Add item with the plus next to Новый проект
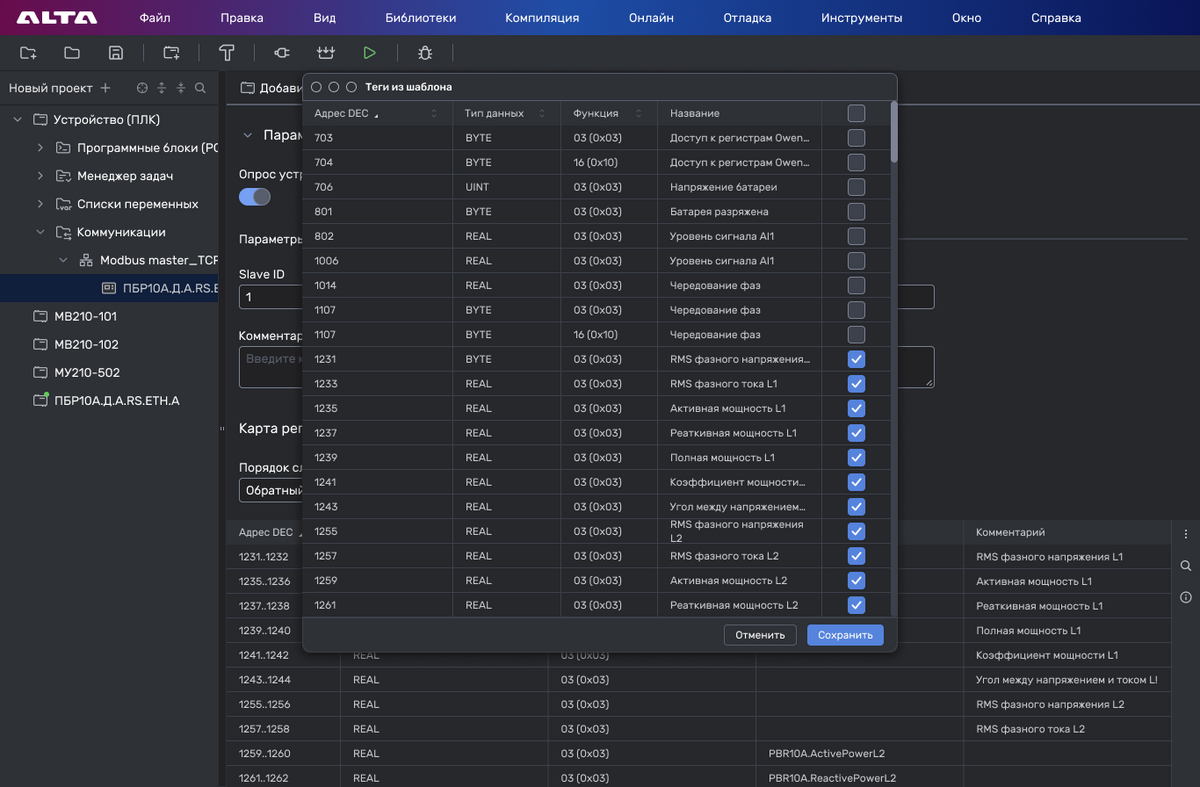The image size is (1200, 787). (x=106, y=88)
